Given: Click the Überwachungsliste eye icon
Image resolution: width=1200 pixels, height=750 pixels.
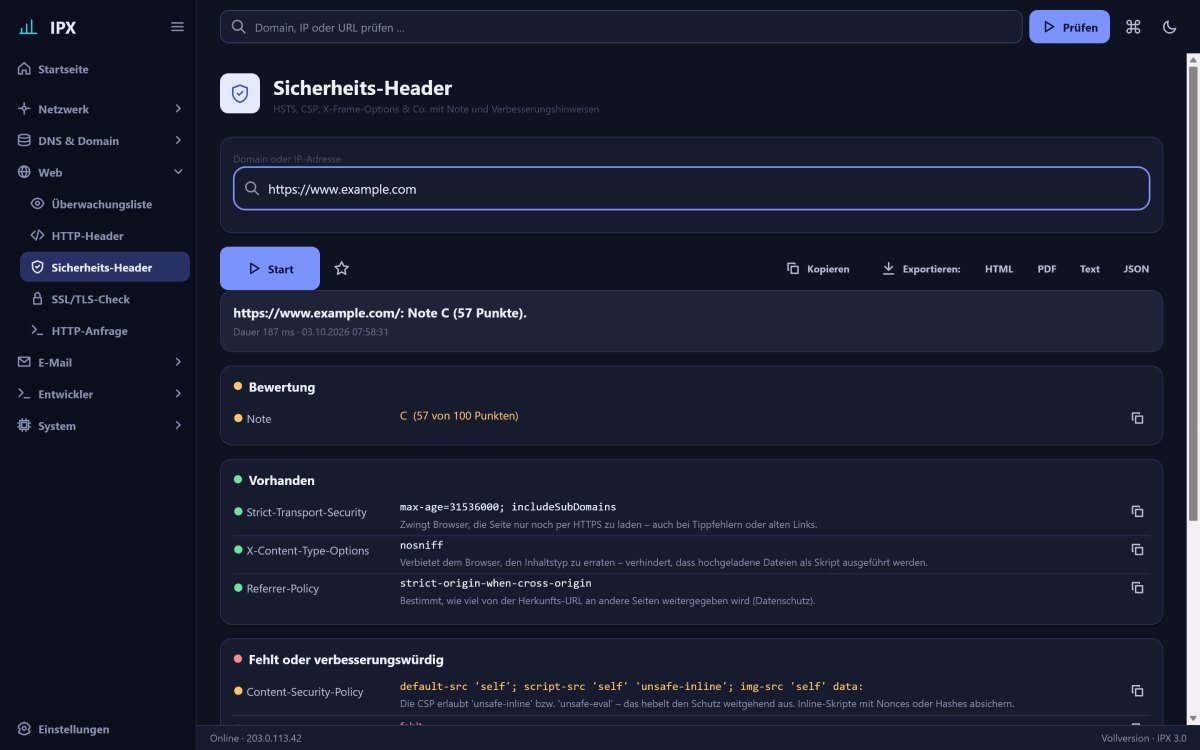Looking at the screenshot, I should 37,203.
